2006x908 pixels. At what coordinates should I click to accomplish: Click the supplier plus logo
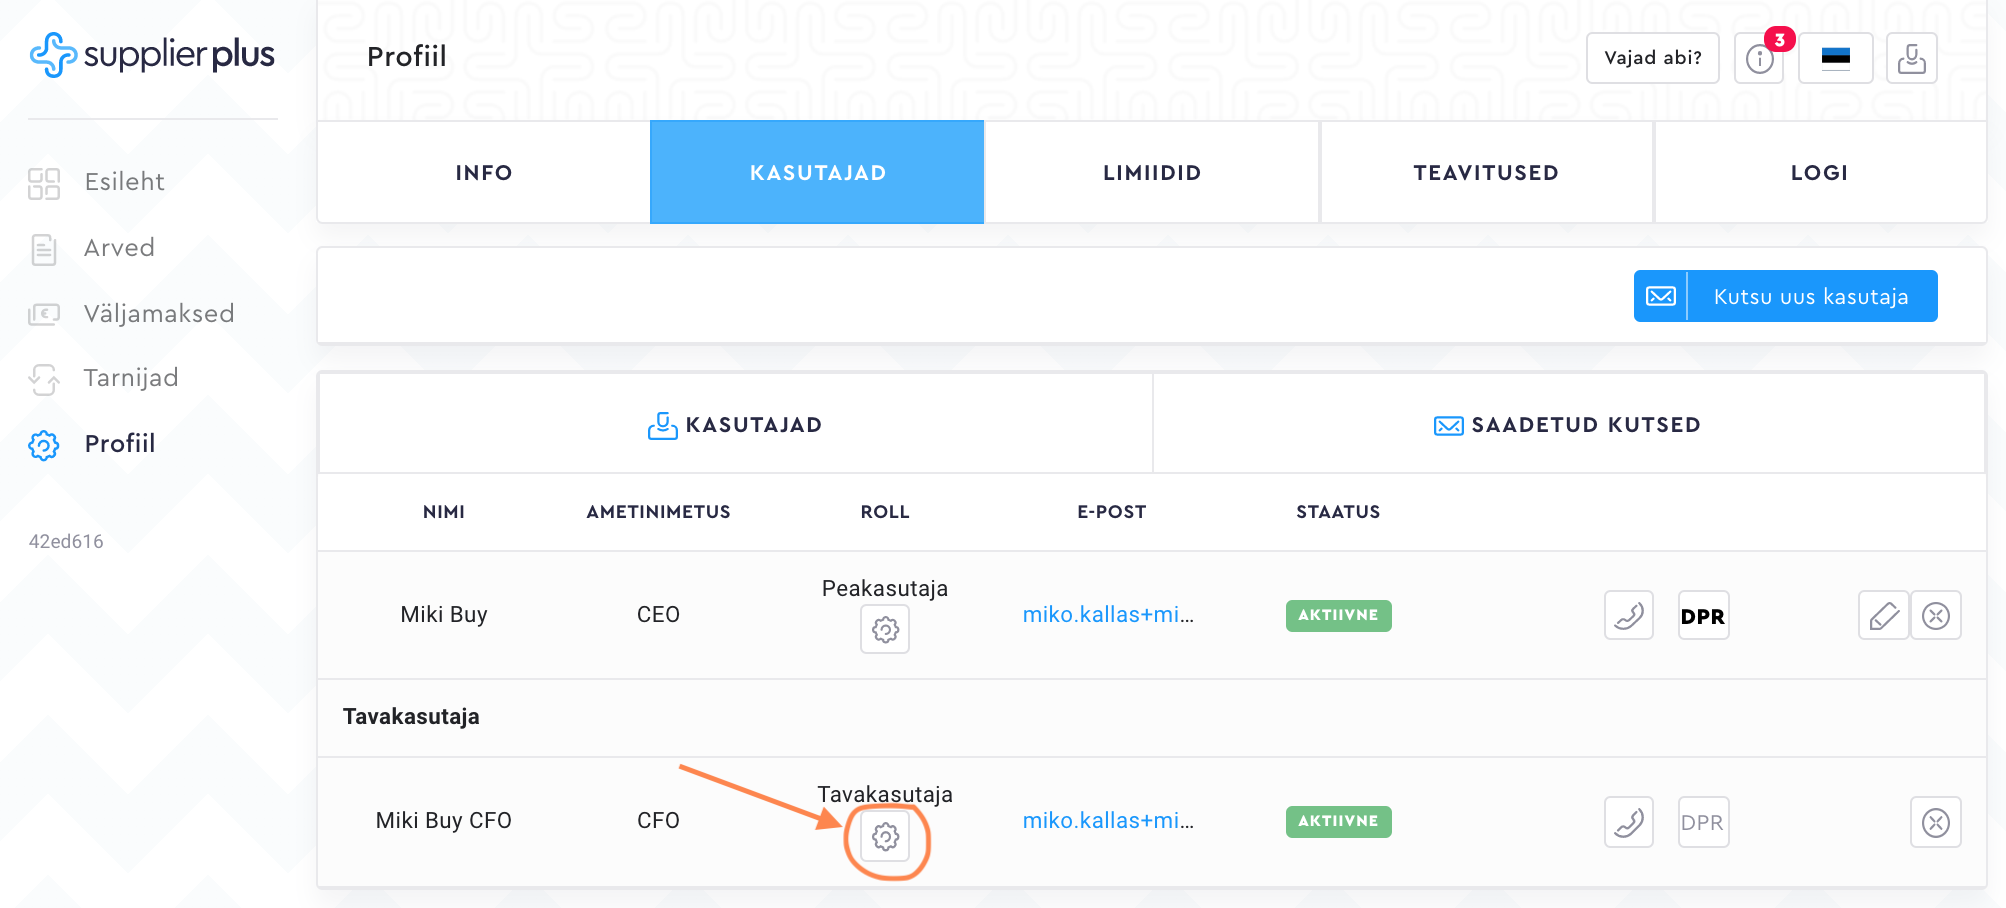click(x=152, y=55)
